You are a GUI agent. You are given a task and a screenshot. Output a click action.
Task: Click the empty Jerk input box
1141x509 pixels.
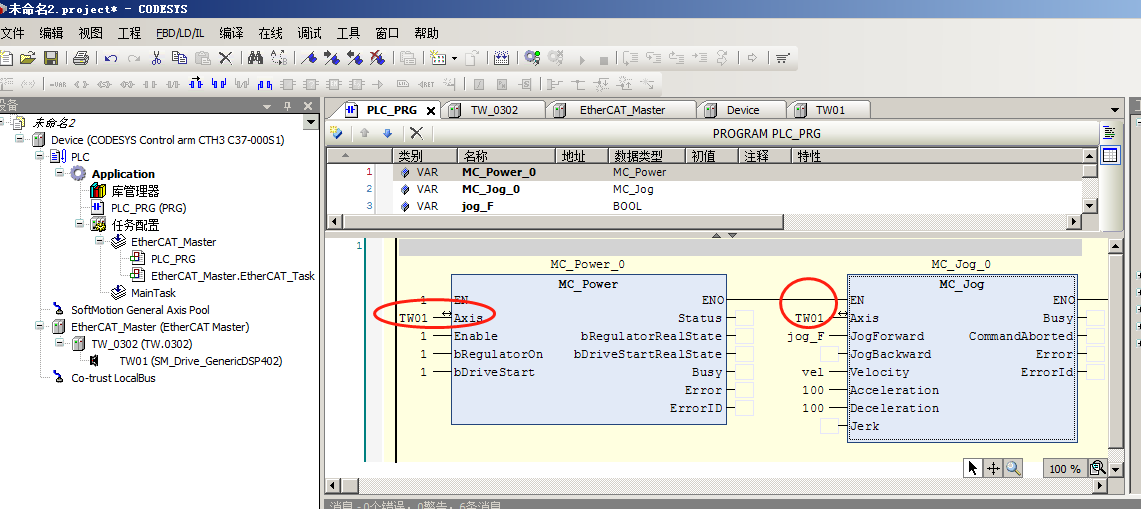point(830,427)
